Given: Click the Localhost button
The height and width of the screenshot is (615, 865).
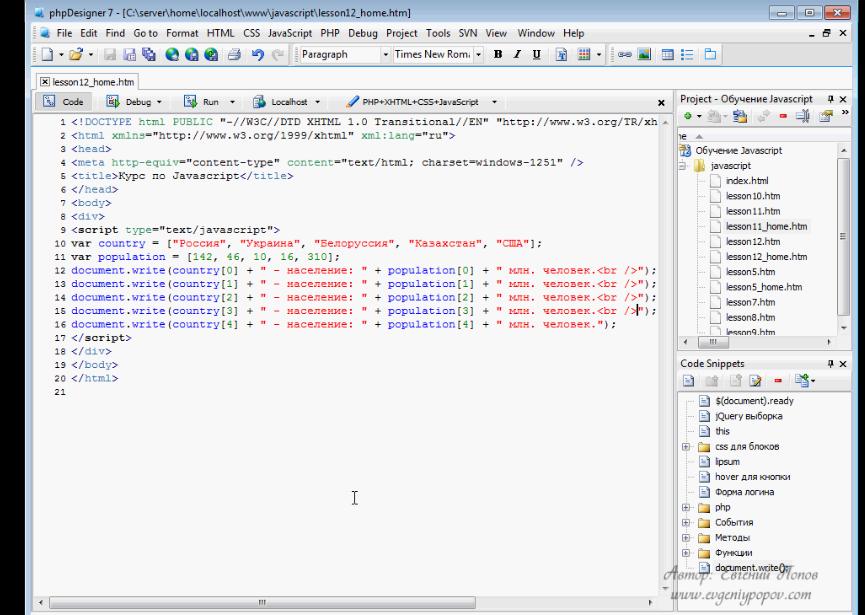Looking at the screenshot, I should click(x=280, y=101).
